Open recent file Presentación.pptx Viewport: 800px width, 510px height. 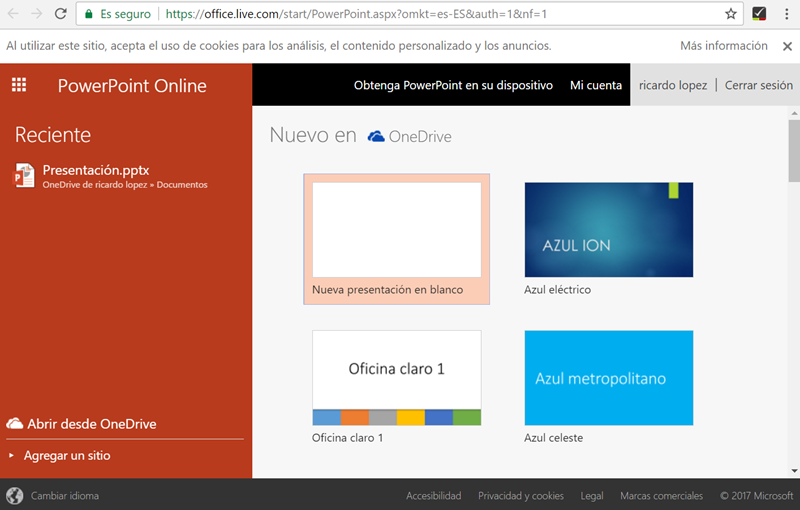point(96,170)
